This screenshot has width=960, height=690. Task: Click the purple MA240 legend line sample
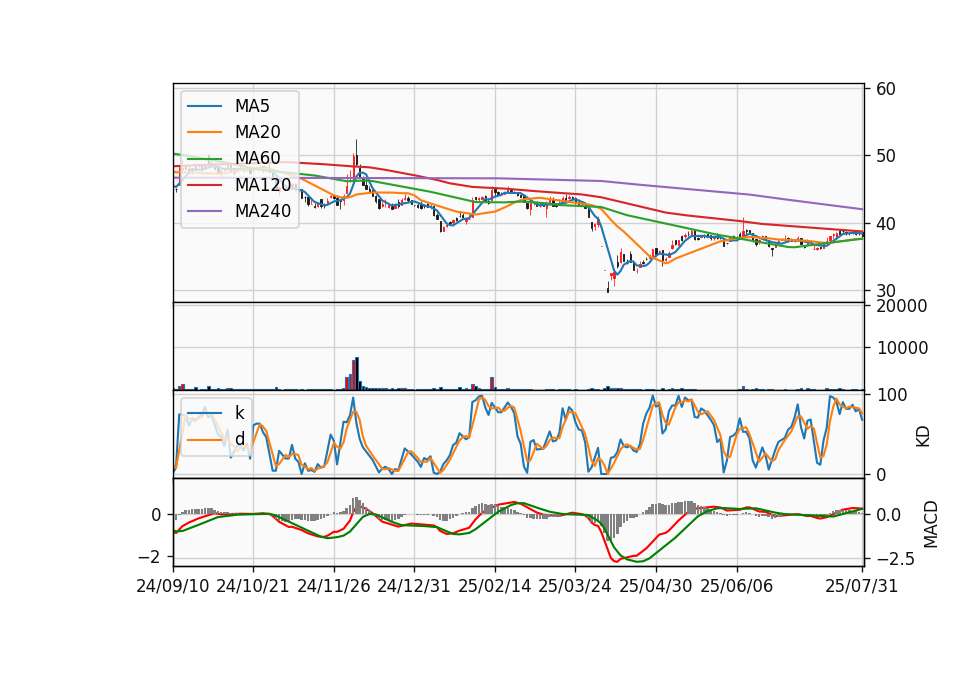point(204,211)
